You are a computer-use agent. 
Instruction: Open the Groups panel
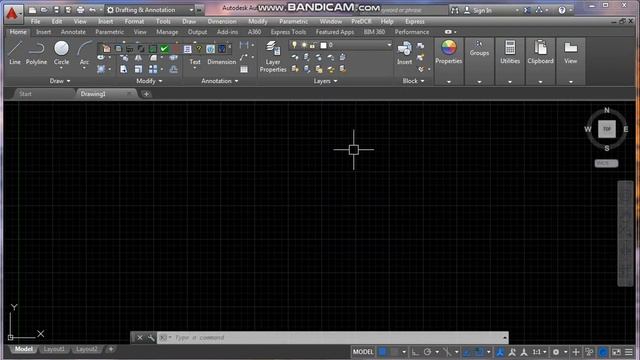[x=479, y=48]
